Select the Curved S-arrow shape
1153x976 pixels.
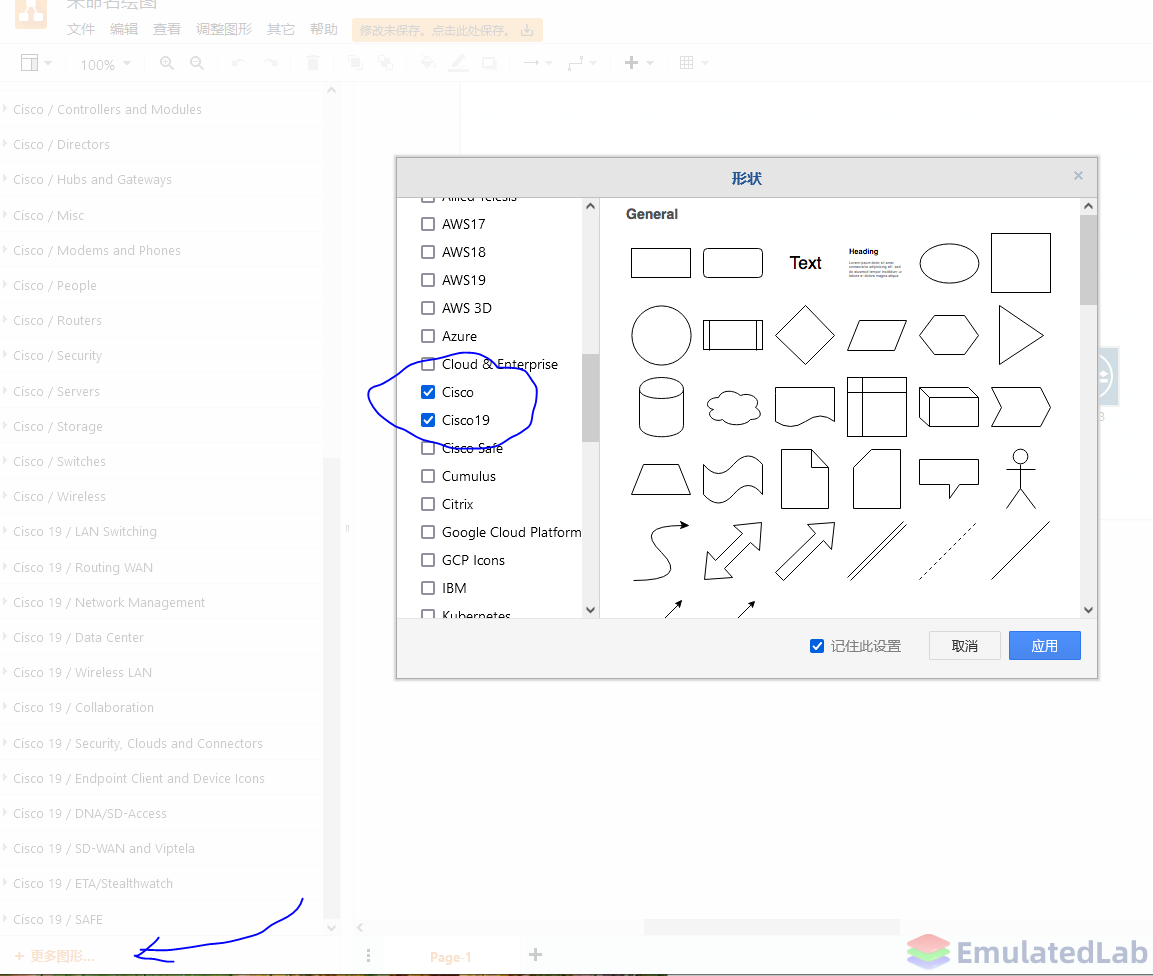tap(661, 551)
